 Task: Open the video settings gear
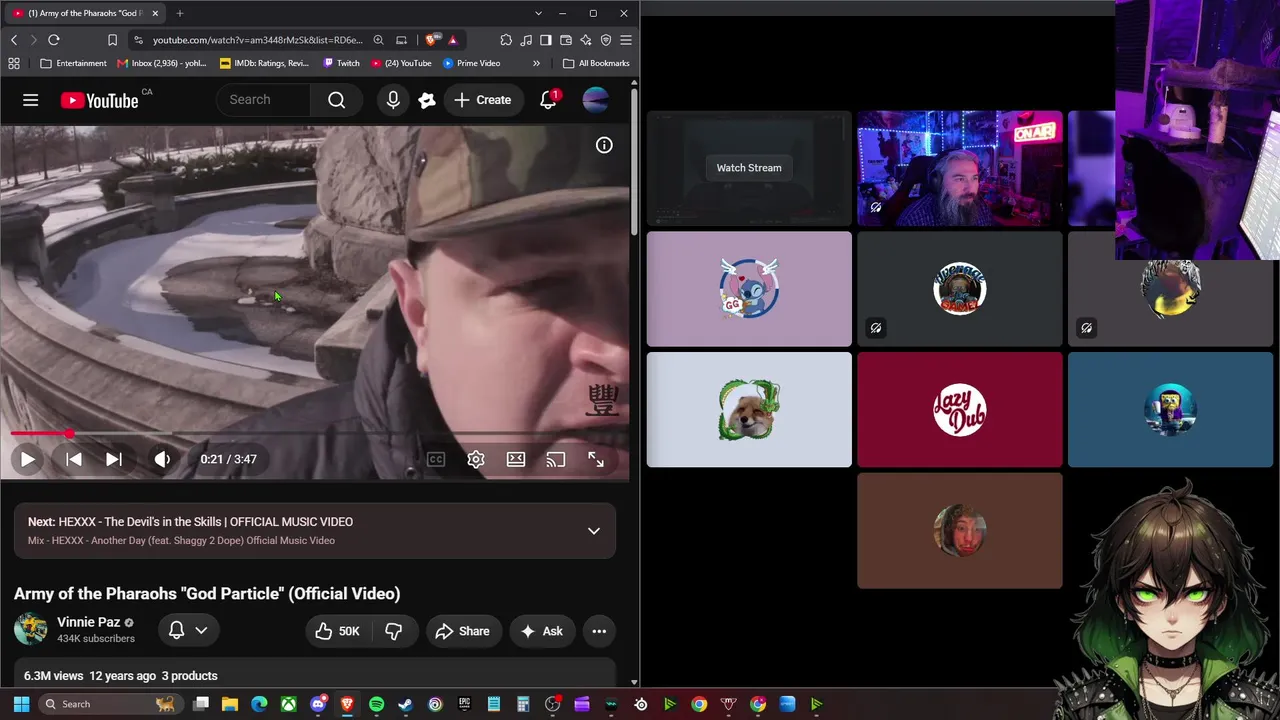tap(476, 459)
